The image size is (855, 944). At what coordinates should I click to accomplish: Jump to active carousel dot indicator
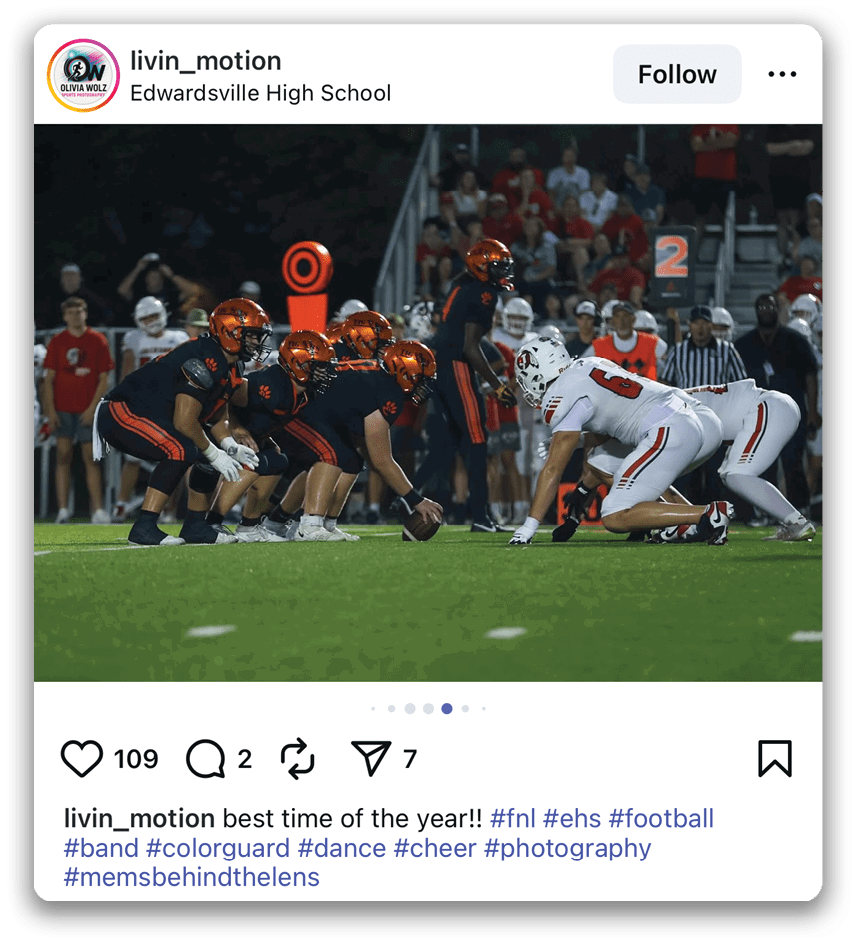(447, 709)
